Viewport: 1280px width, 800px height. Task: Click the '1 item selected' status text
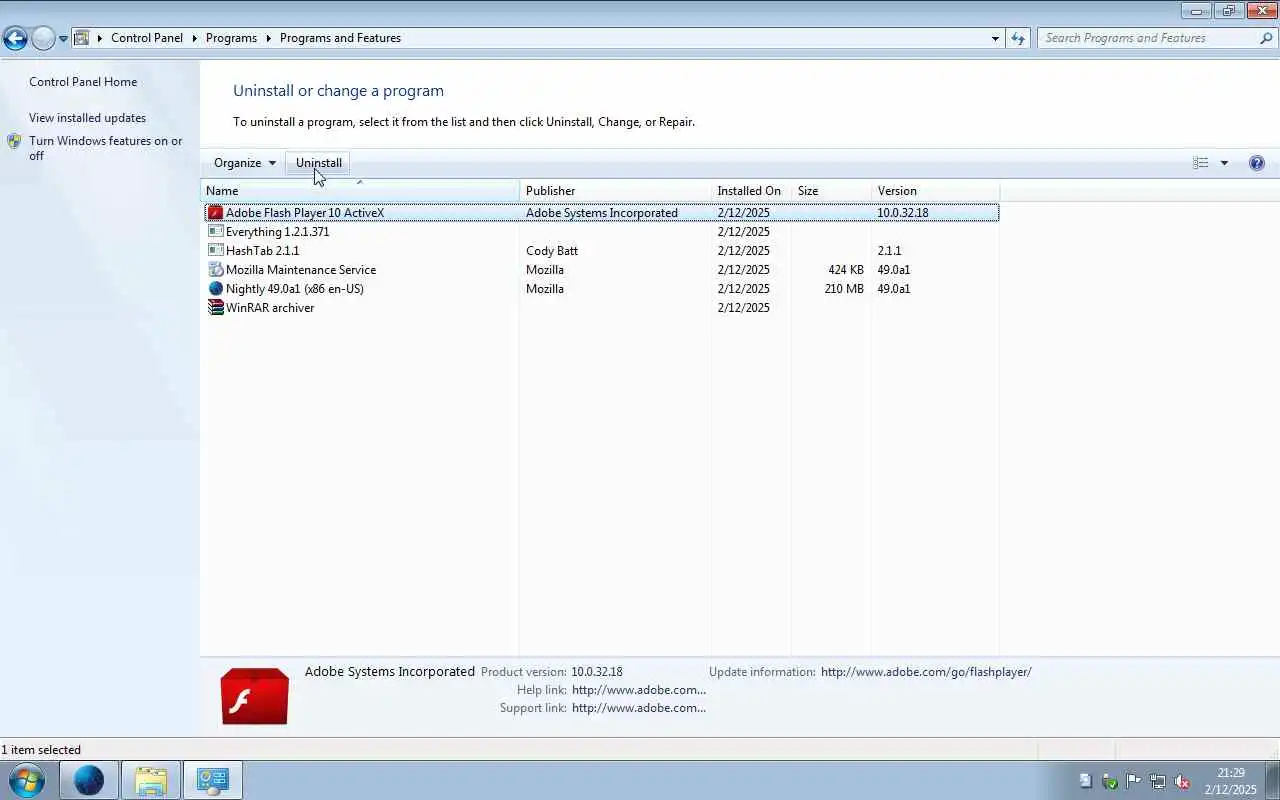click(41, 750)
